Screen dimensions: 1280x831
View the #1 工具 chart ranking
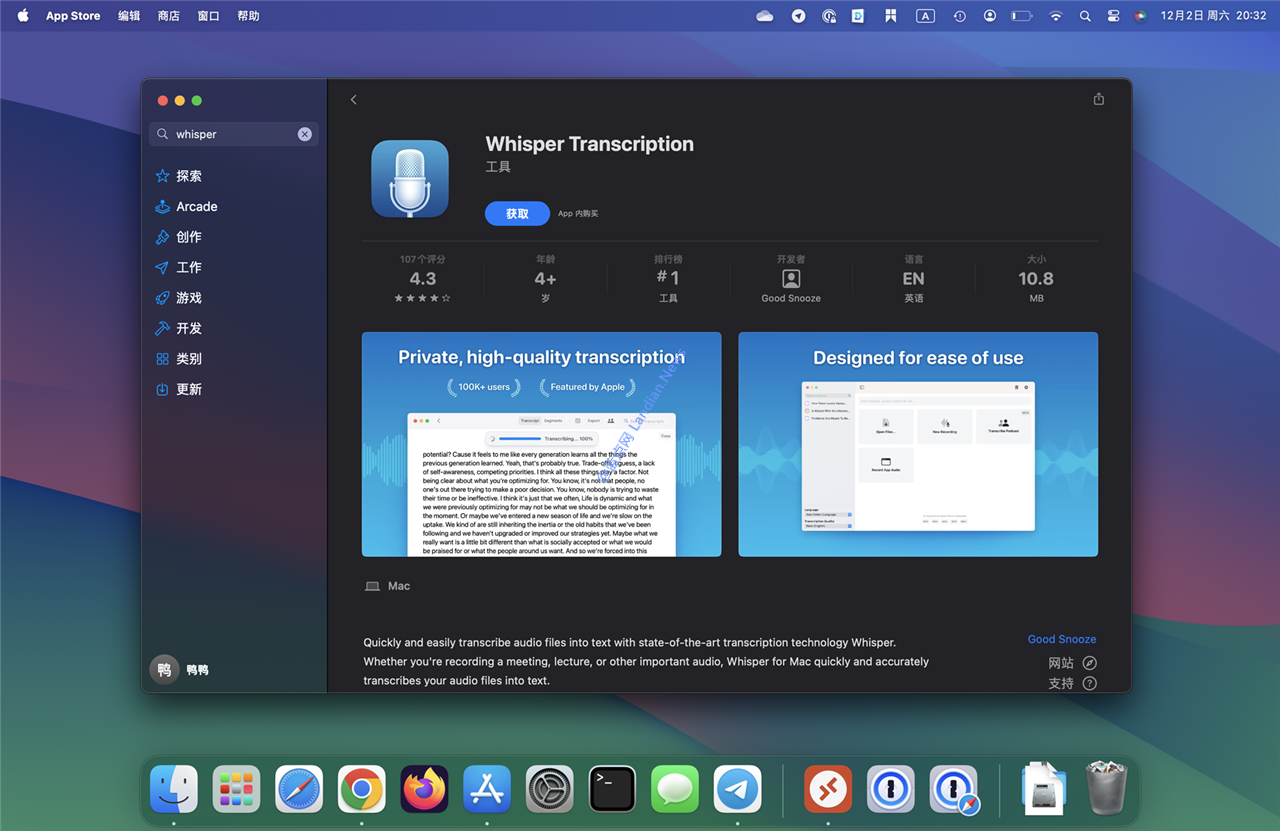(x=668, y=279)
